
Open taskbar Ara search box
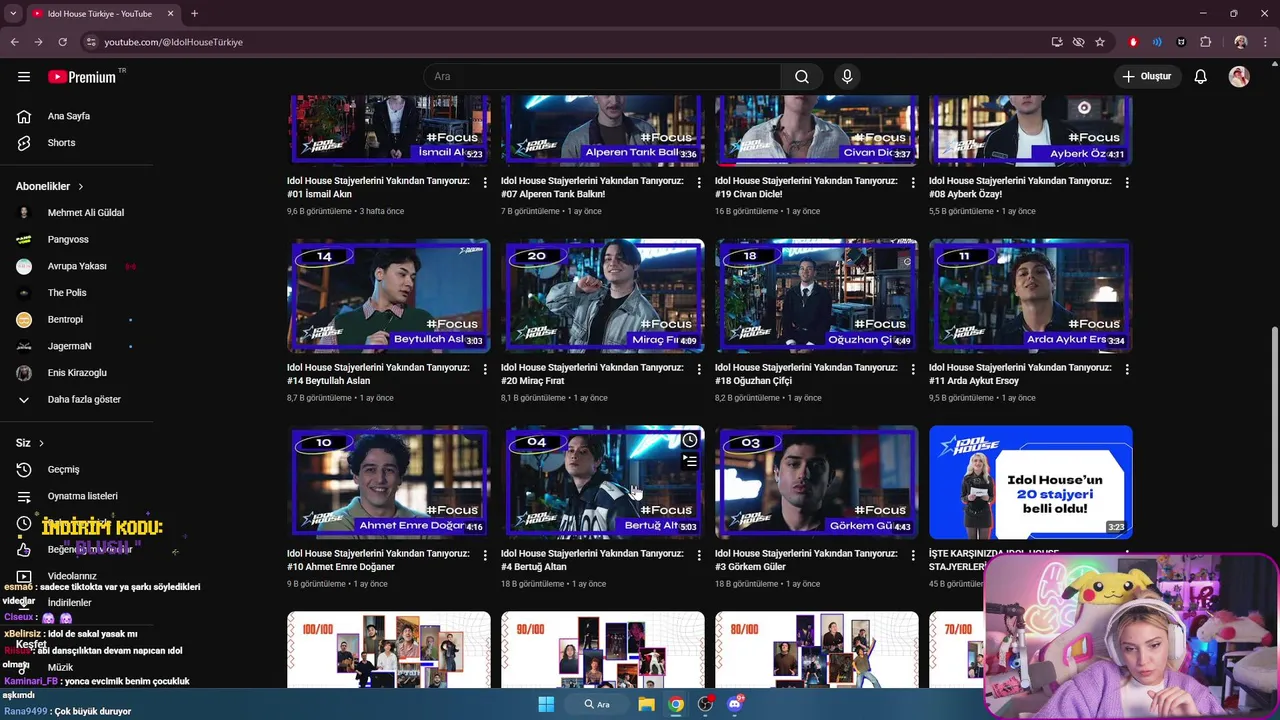[x=598, y=704]
